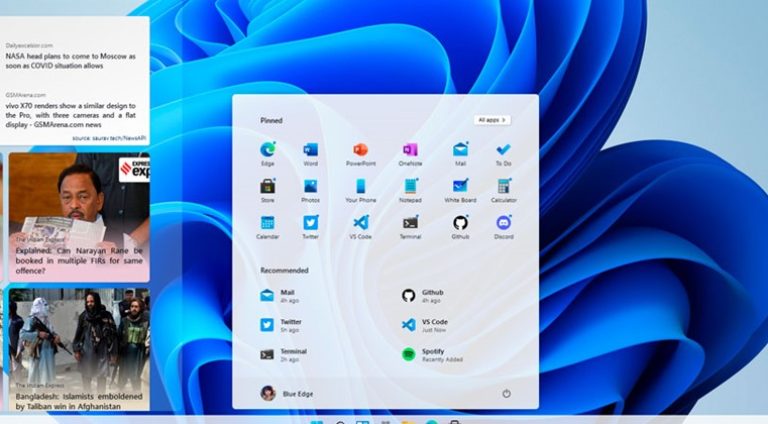Open the Edge pinned app
This screenshot has height=424, width=768.
point(267,154)
